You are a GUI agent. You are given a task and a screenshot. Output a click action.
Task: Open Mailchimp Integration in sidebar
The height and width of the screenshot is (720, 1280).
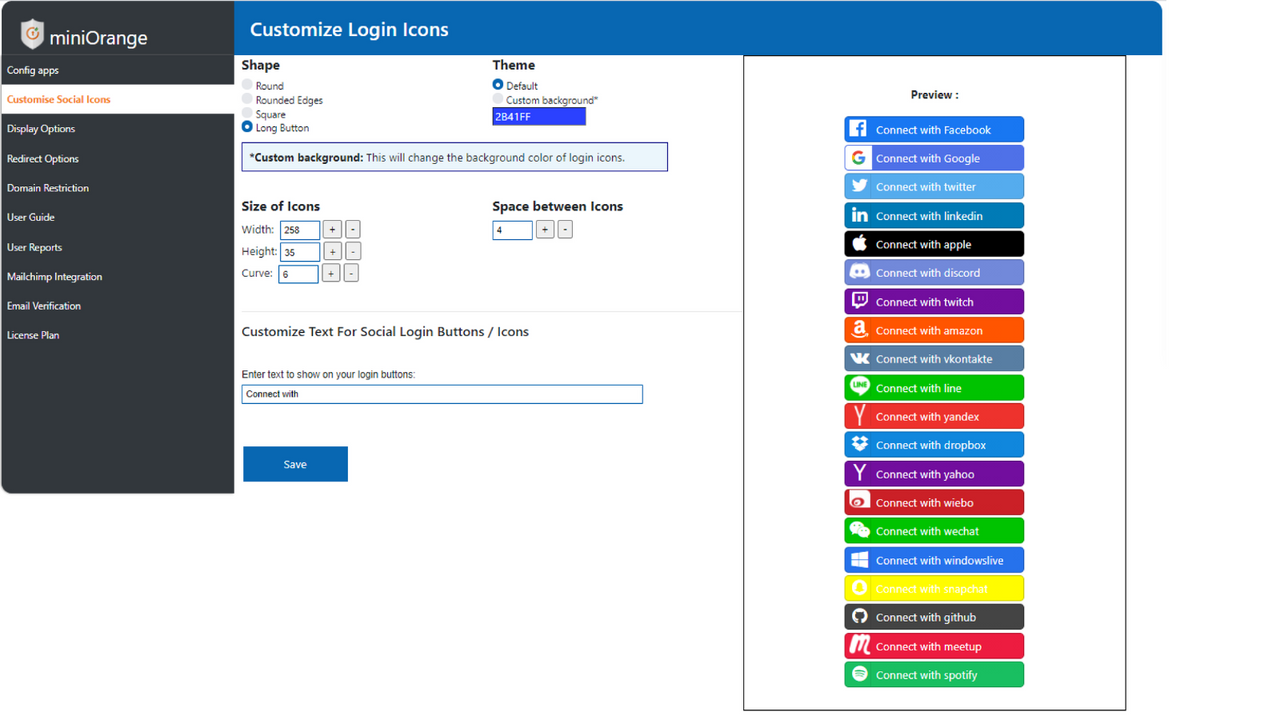coord(117,276)
